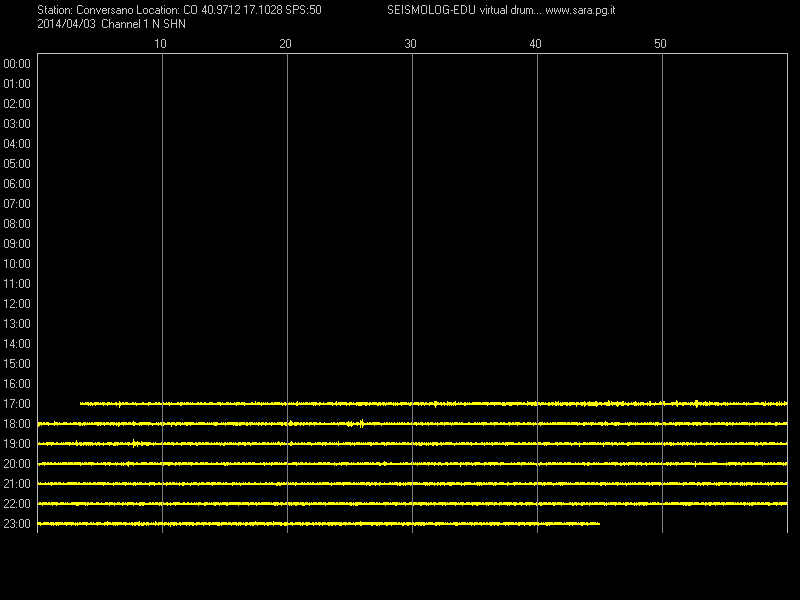Click the 20:00 seismic trace line

click(412, 464)
